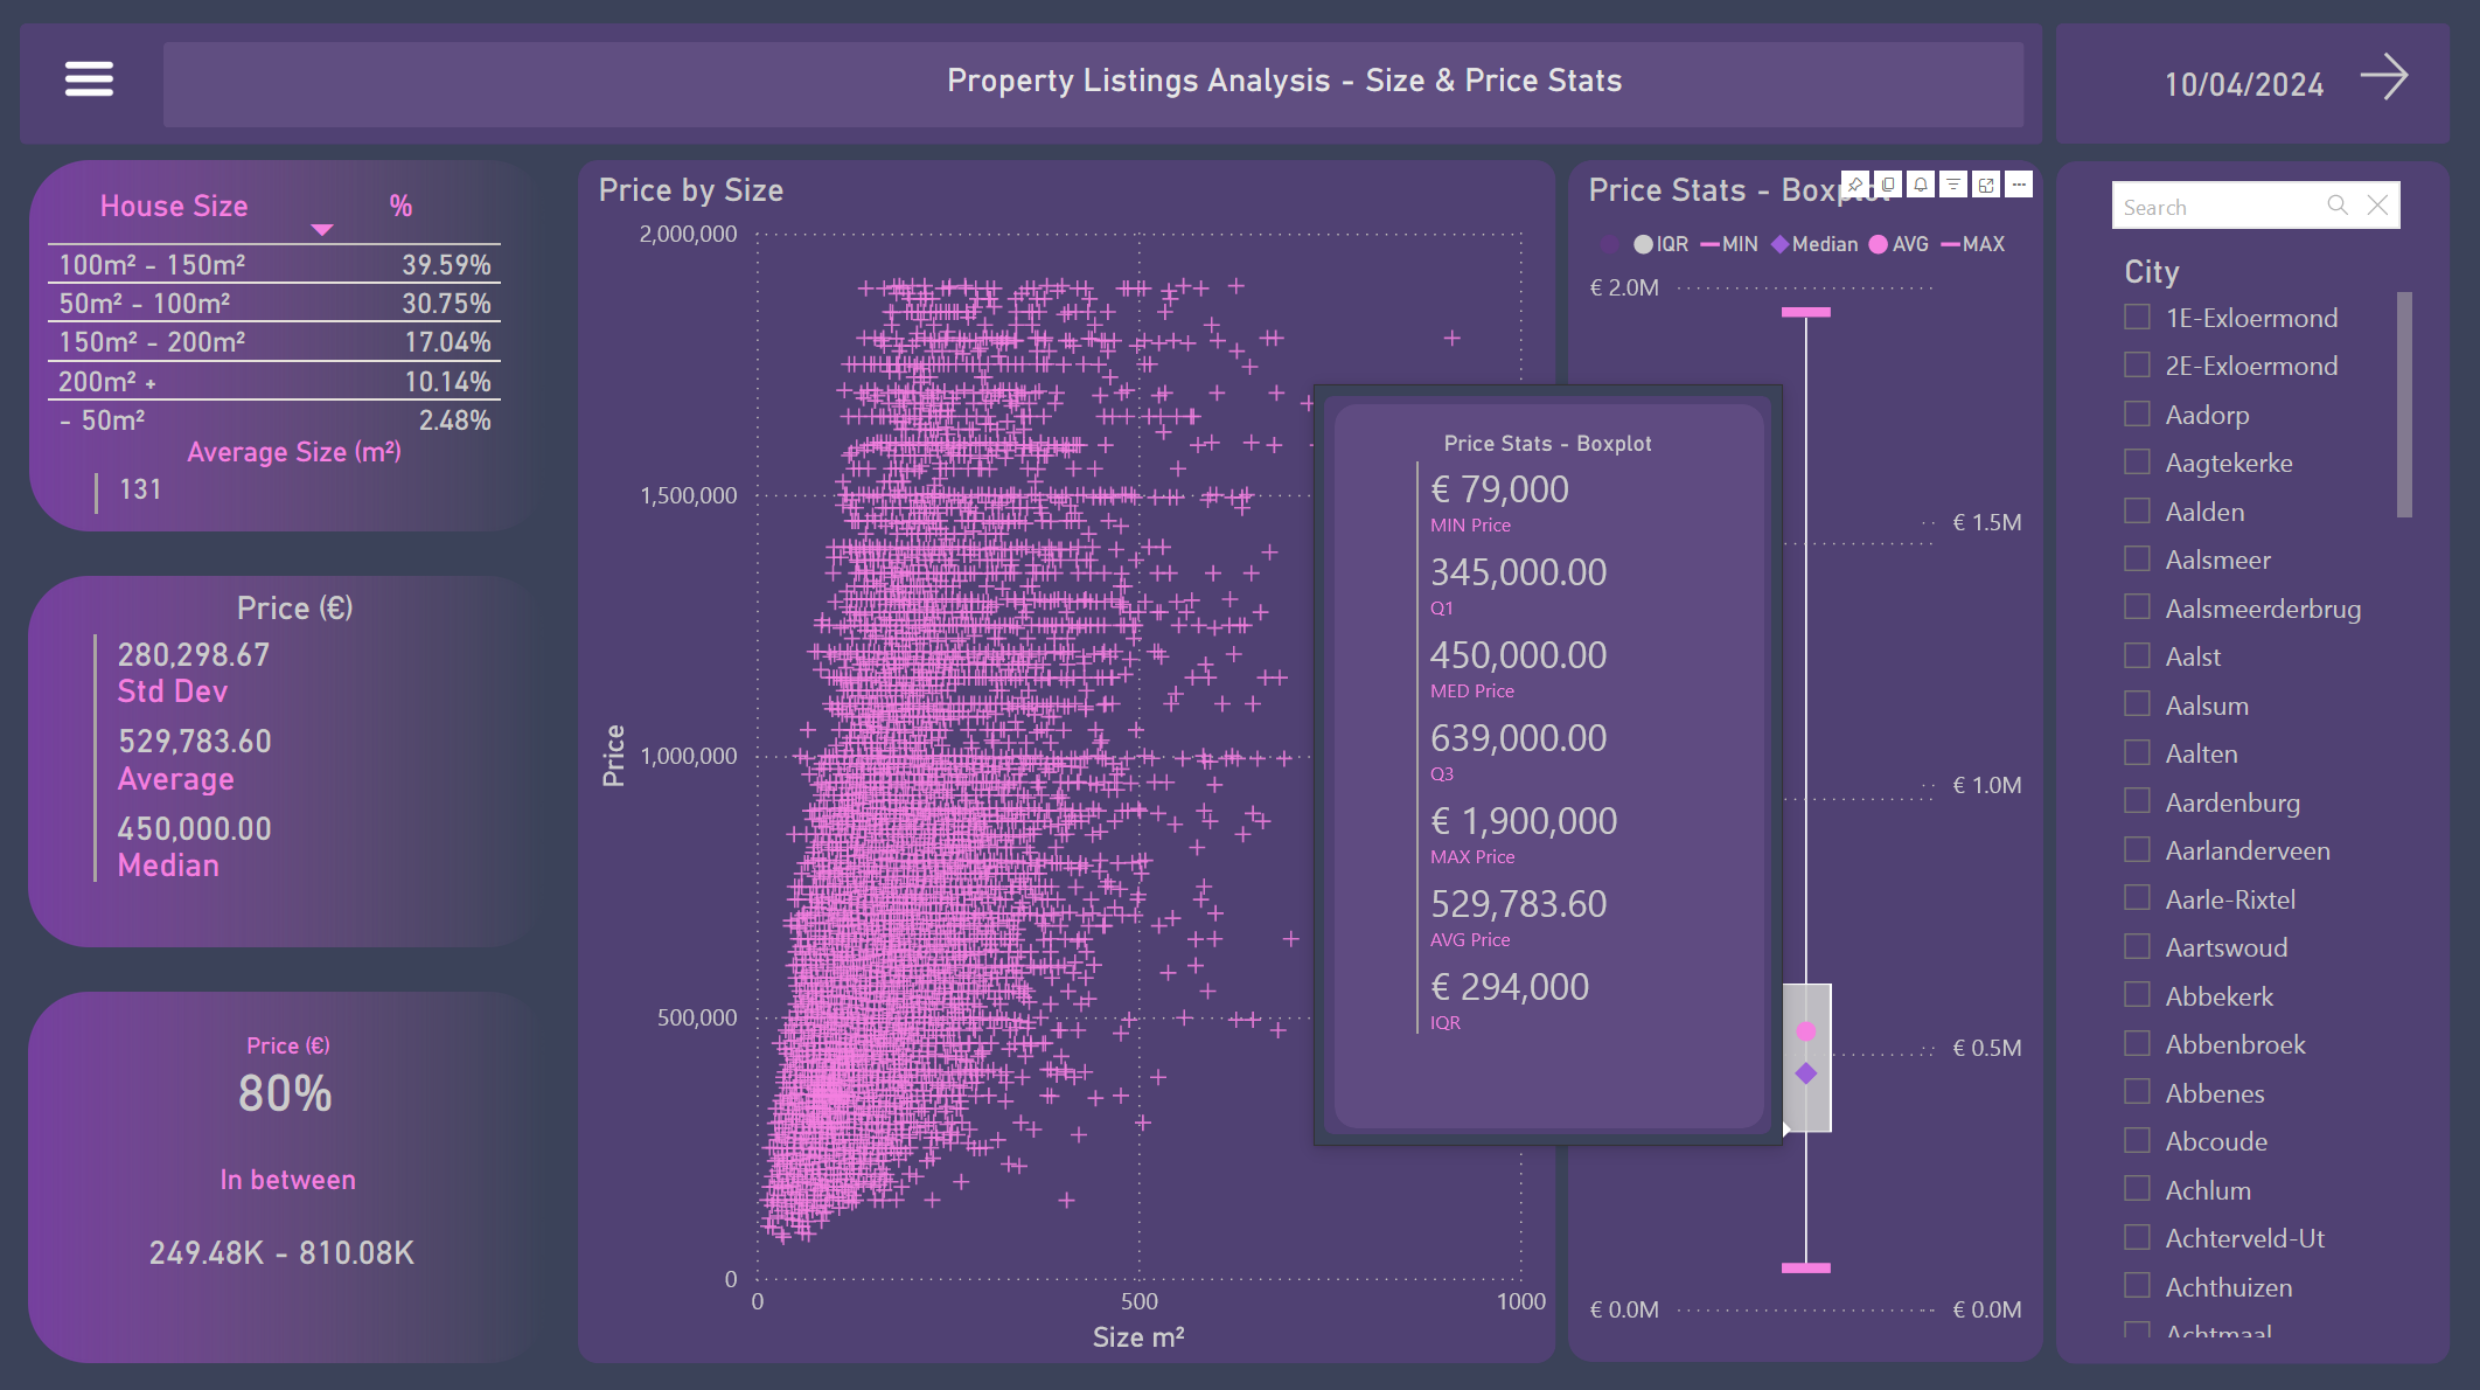Viewport: 2480px width, 1390px height.
Task: Click the 249.48K - 810.08K range text
Action: [281, 1252]
